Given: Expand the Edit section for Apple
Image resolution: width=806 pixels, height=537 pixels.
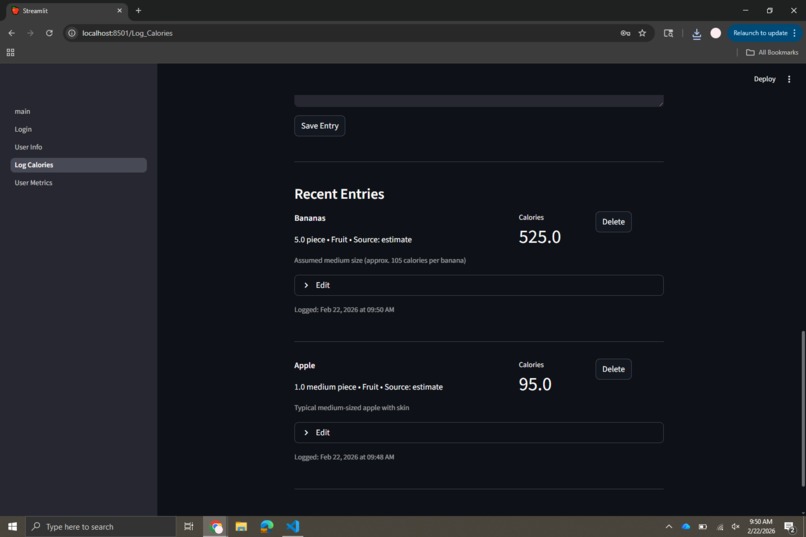Looking at the screenshot, I should coord(479,433).
